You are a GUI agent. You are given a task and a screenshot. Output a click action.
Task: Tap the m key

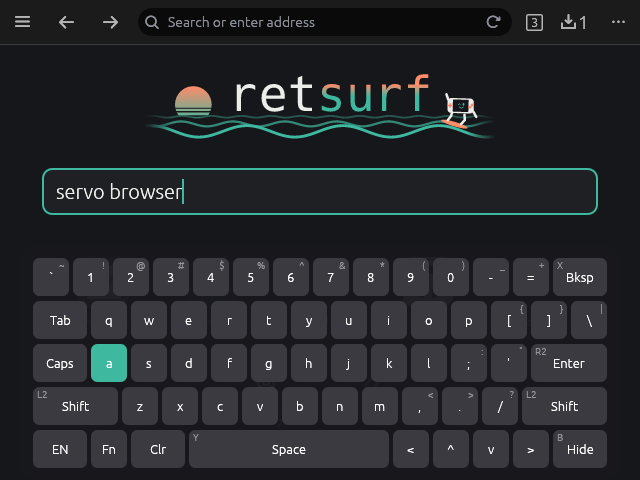coord(380,406)
